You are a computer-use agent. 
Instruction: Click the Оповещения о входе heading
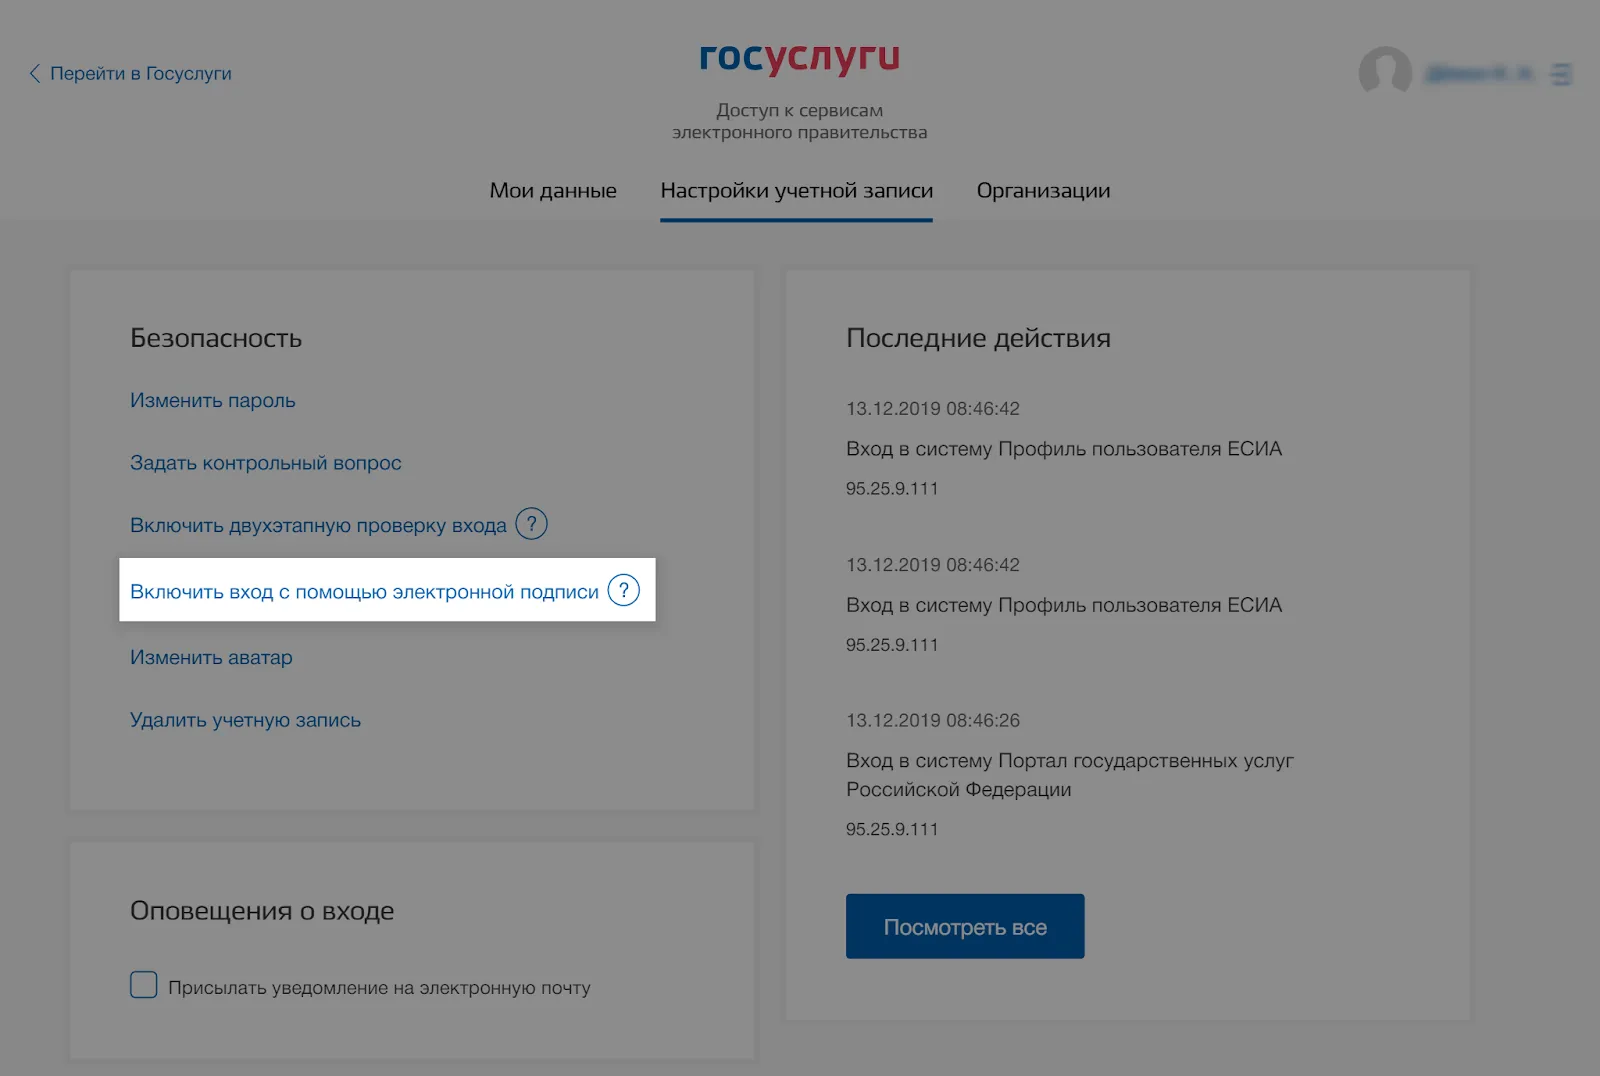coord(262,911)
